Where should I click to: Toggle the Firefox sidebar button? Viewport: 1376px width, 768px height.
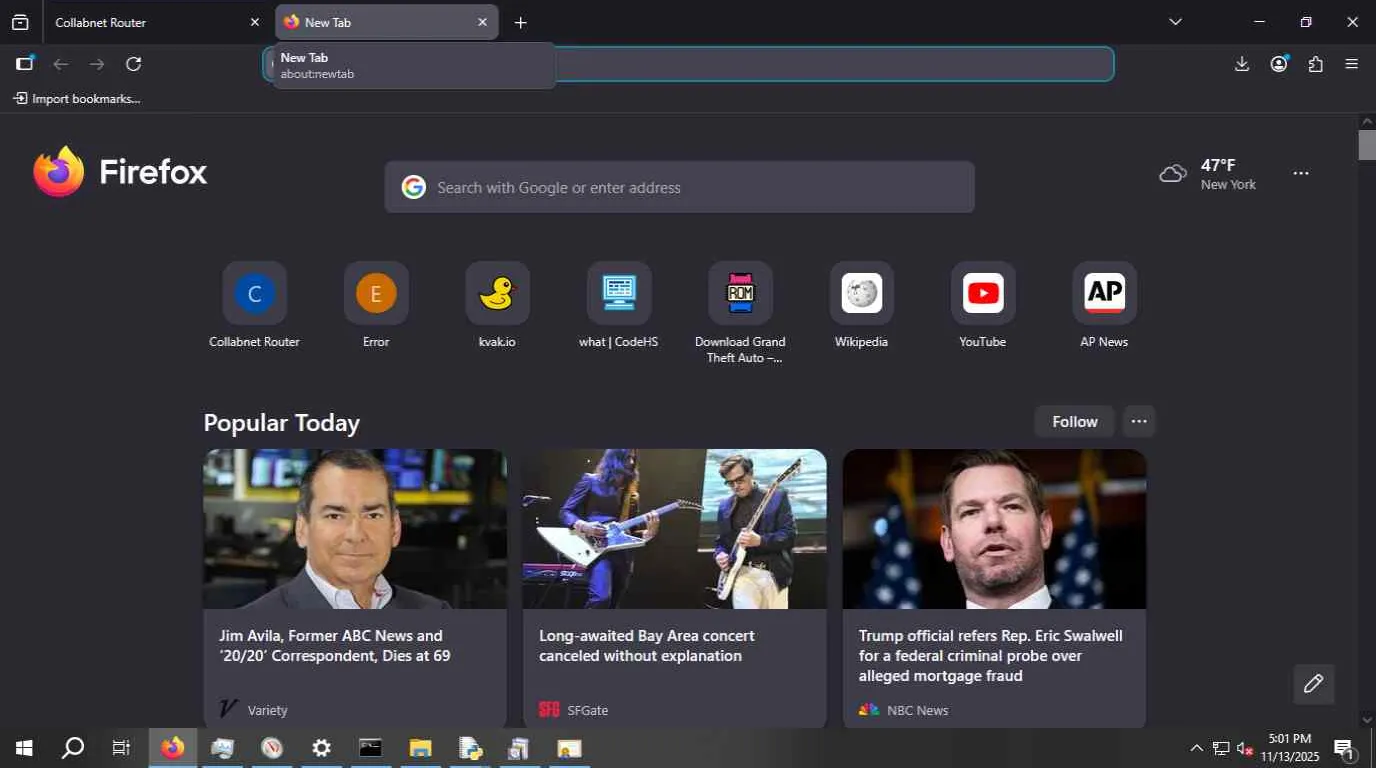(25, 64)
